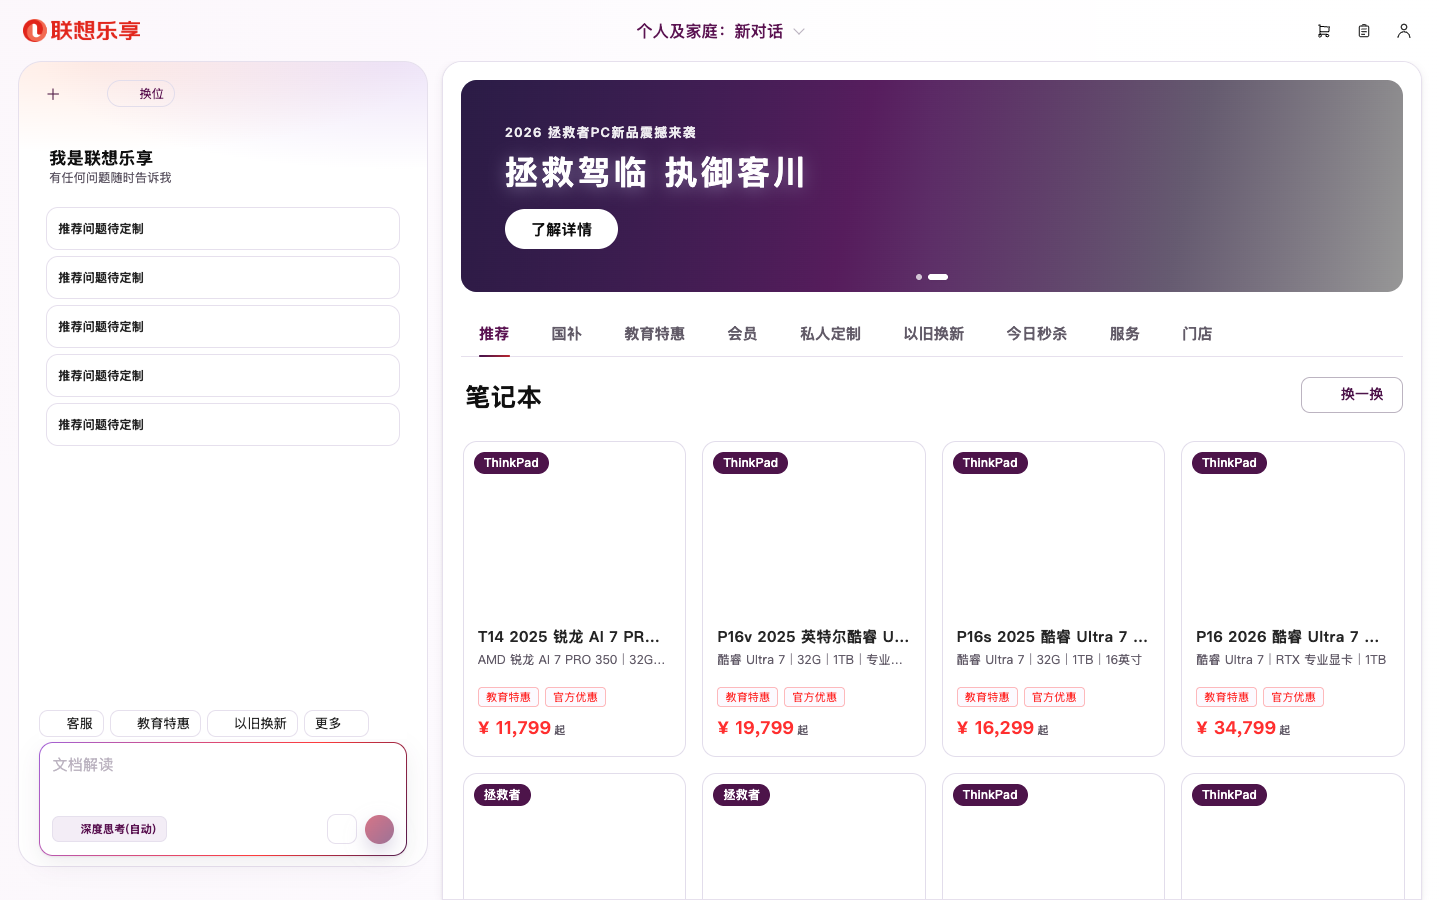
Task: Open the 服务 tab
Action: tap(1125, 334)
